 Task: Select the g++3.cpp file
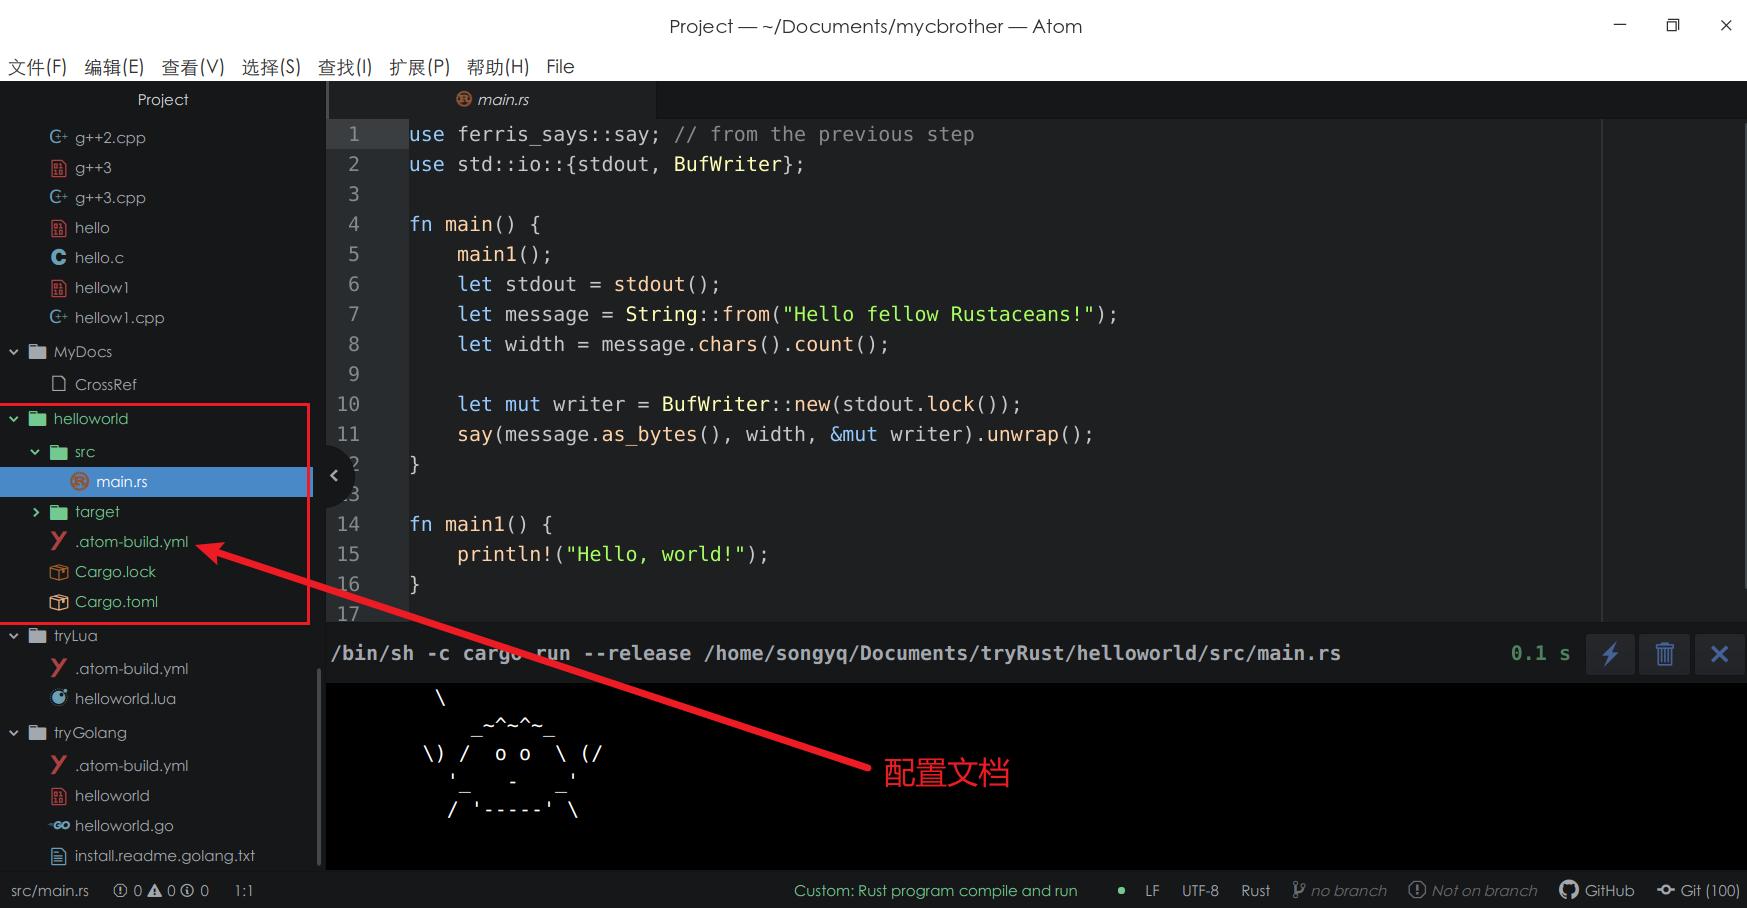(x=110, y=197)
